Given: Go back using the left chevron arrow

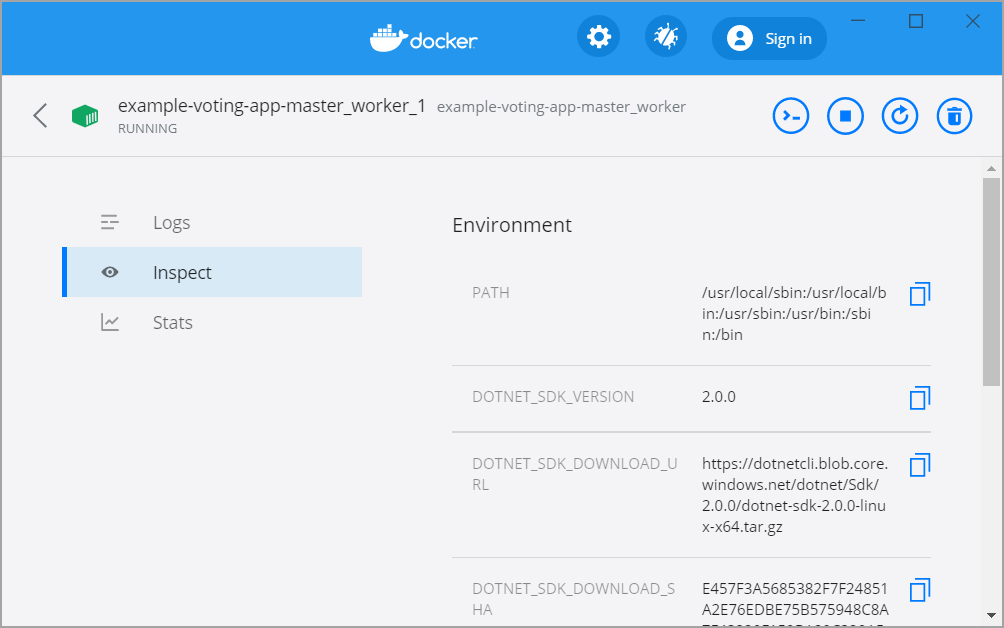Looking at the screenshot, I should 40,116.
